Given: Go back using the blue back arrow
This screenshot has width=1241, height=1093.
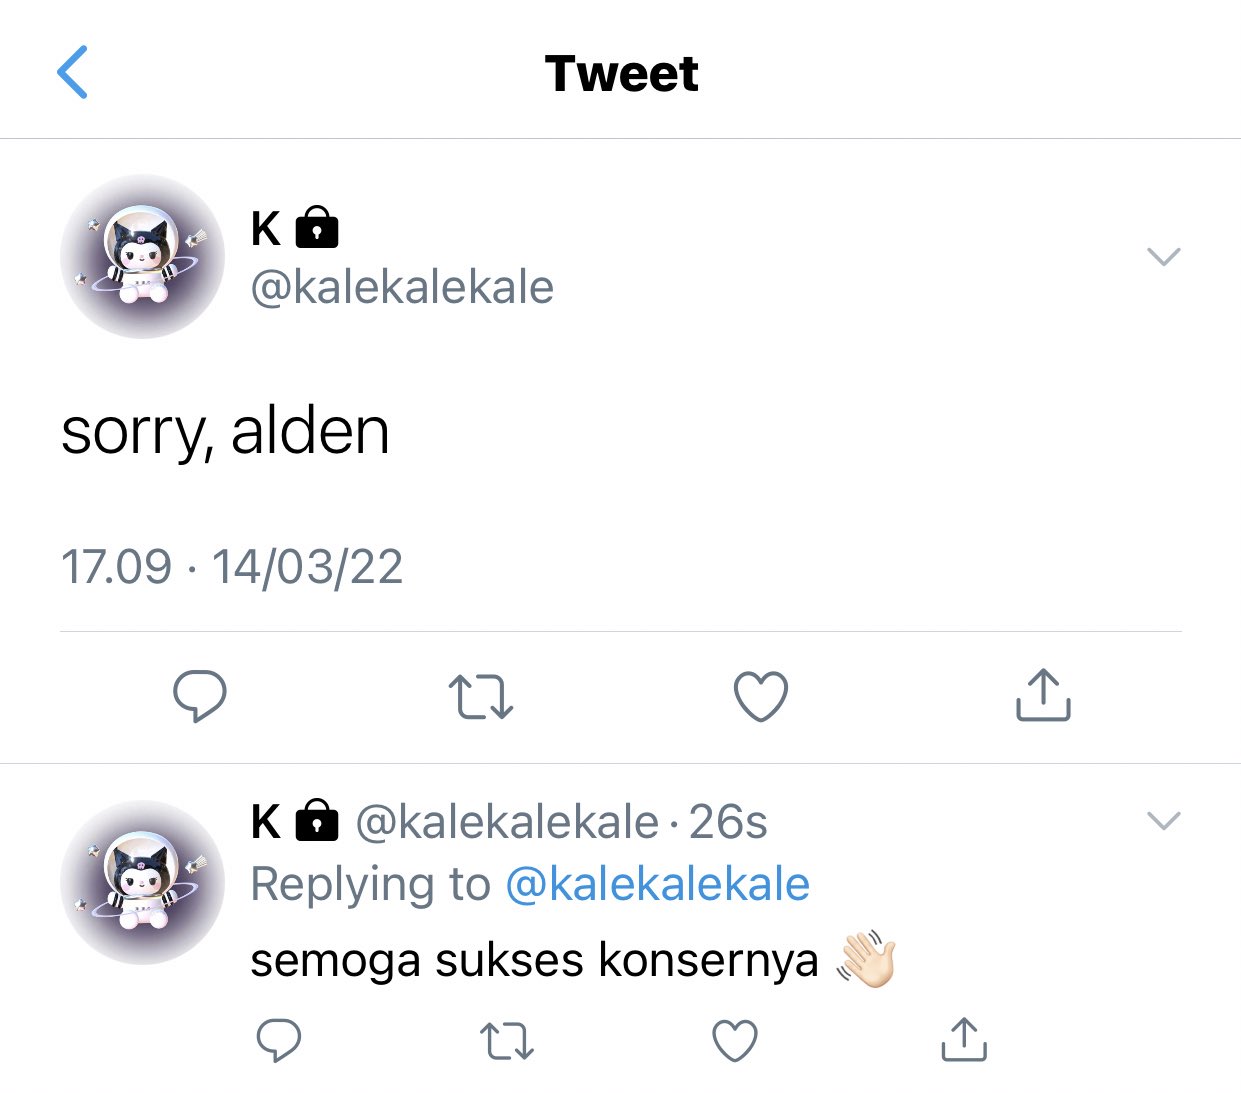Looking at the screenshot, I should [x=73, y=72].
